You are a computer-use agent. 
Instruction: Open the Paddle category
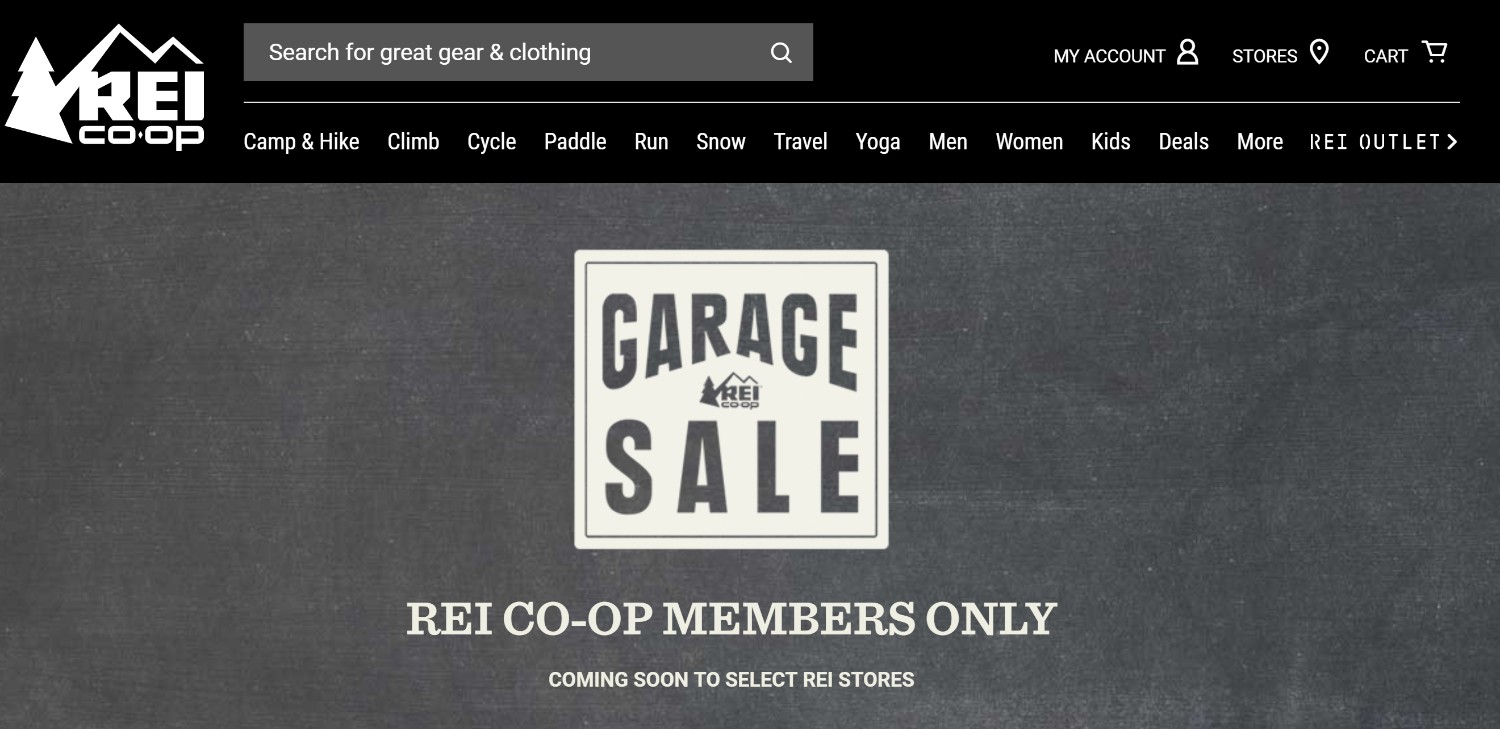(x=575, y=142)
